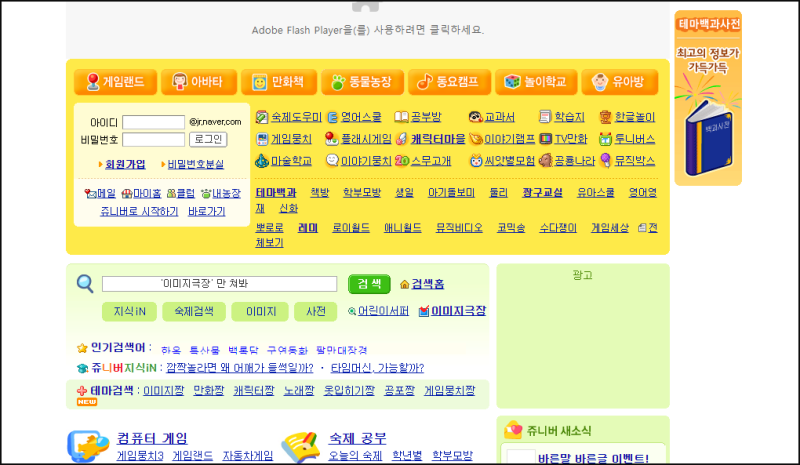Click the 마이홈 house icon
Image resolution: width=800 pixels, height=465 pixels.
coord(127,193)
